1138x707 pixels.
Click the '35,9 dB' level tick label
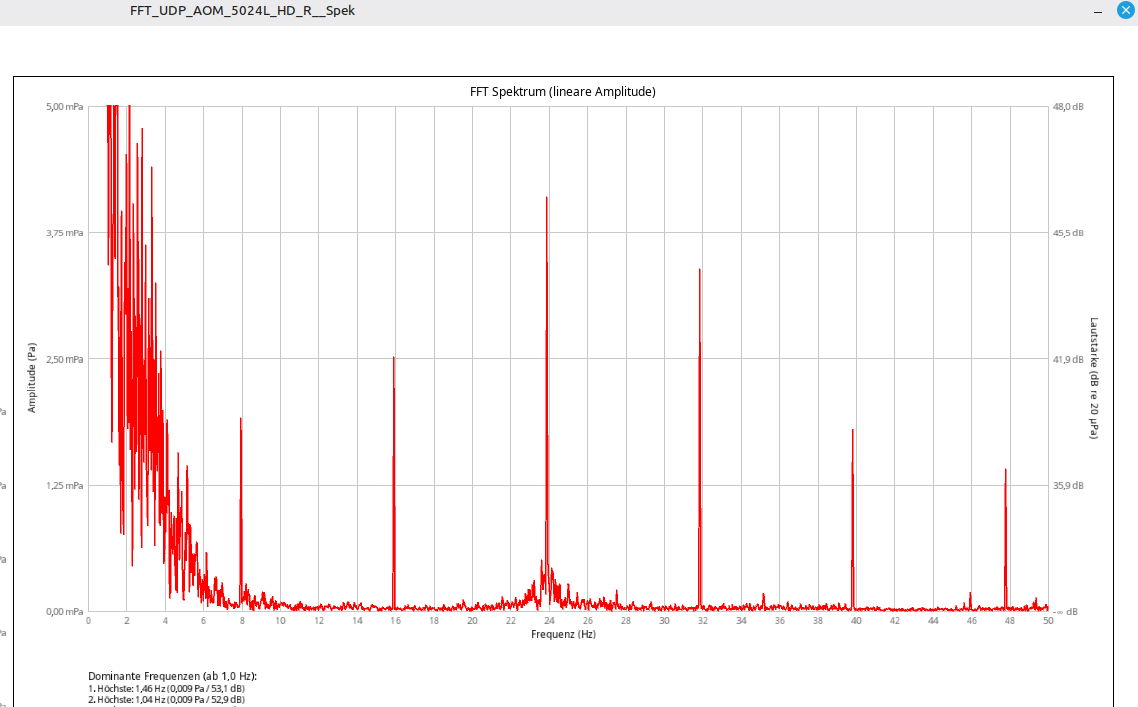[1068, 486]
